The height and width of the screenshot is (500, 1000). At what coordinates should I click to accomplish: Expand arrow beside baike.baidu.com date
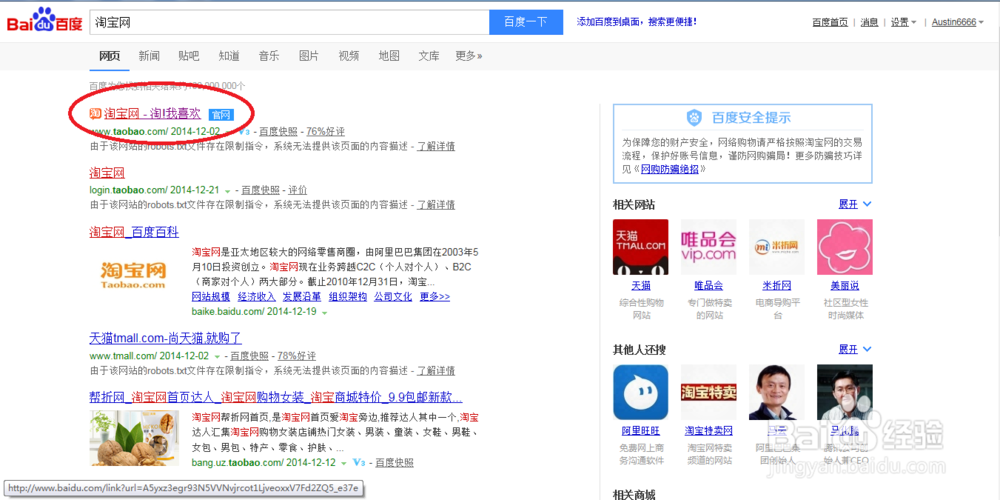[325, 312]
